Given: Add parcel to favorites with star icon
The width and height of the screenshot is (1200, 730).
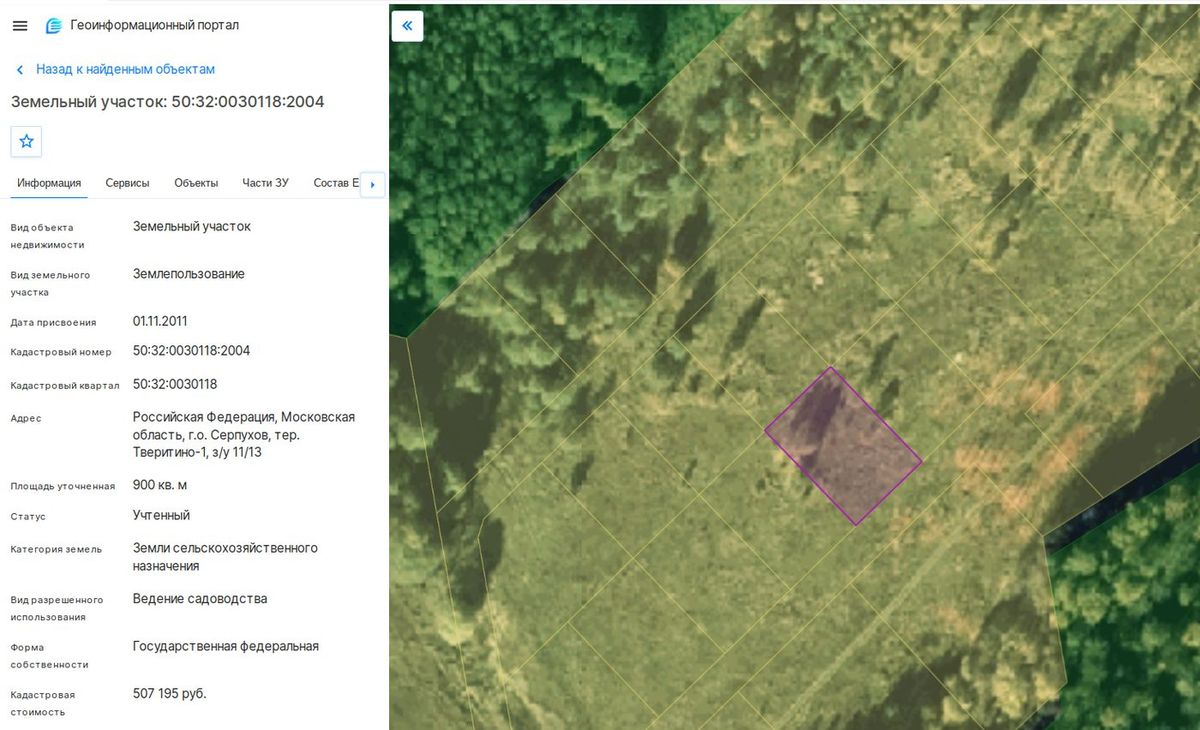Looking at the screenshot, I should tap(26, 141).
